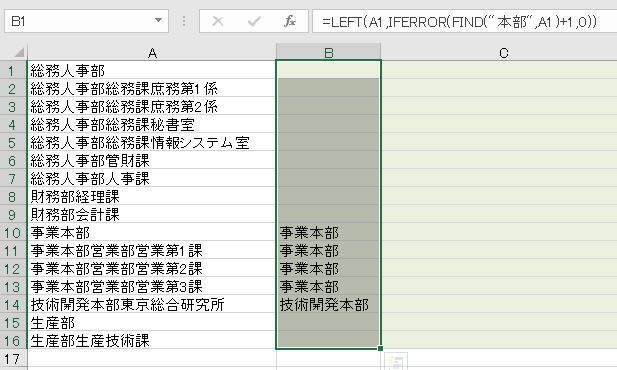Click cell containing 技術開発本部東京総合研究所
The image size is (617, 370).
click(152, 305)
